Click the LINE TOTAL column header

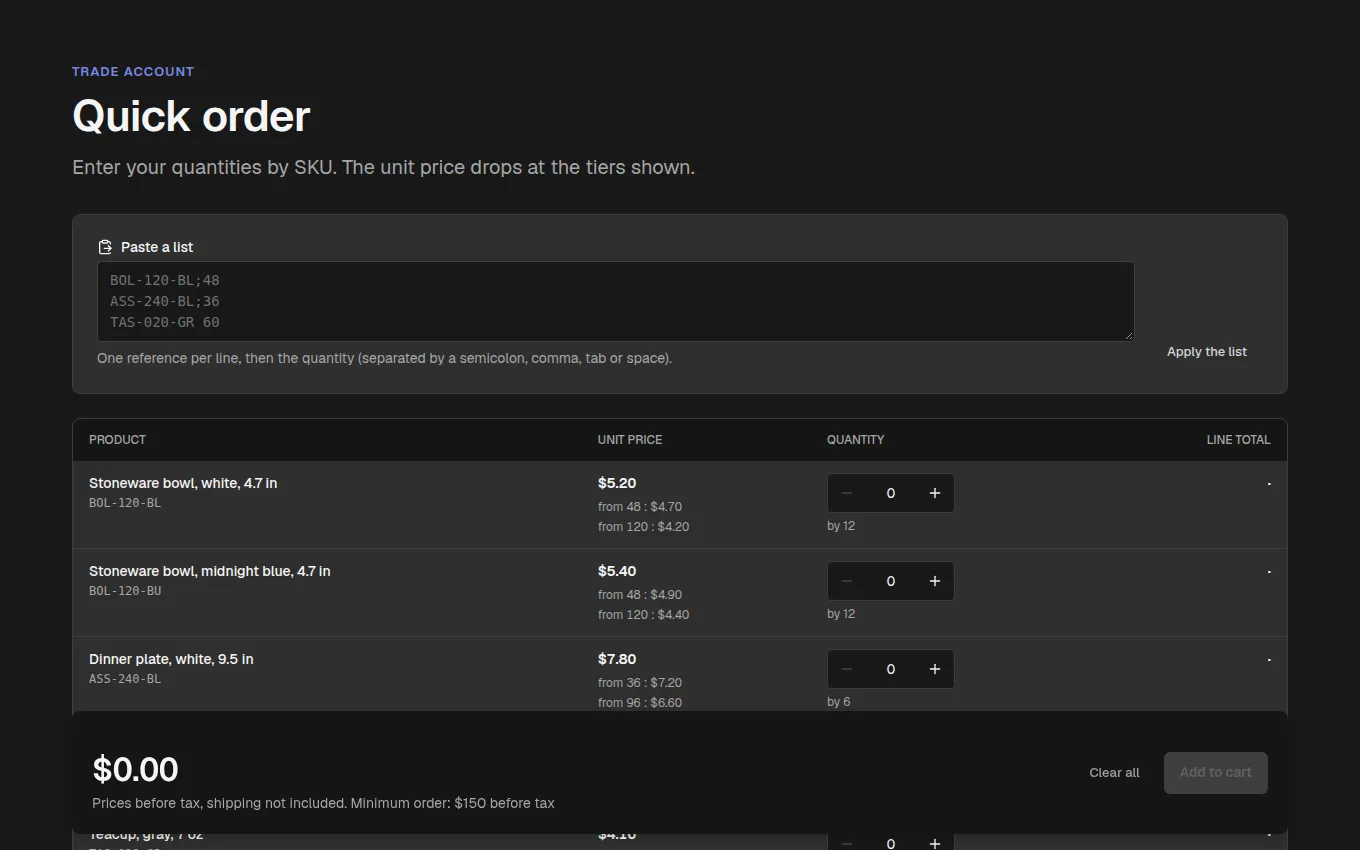click(1238, 440)
